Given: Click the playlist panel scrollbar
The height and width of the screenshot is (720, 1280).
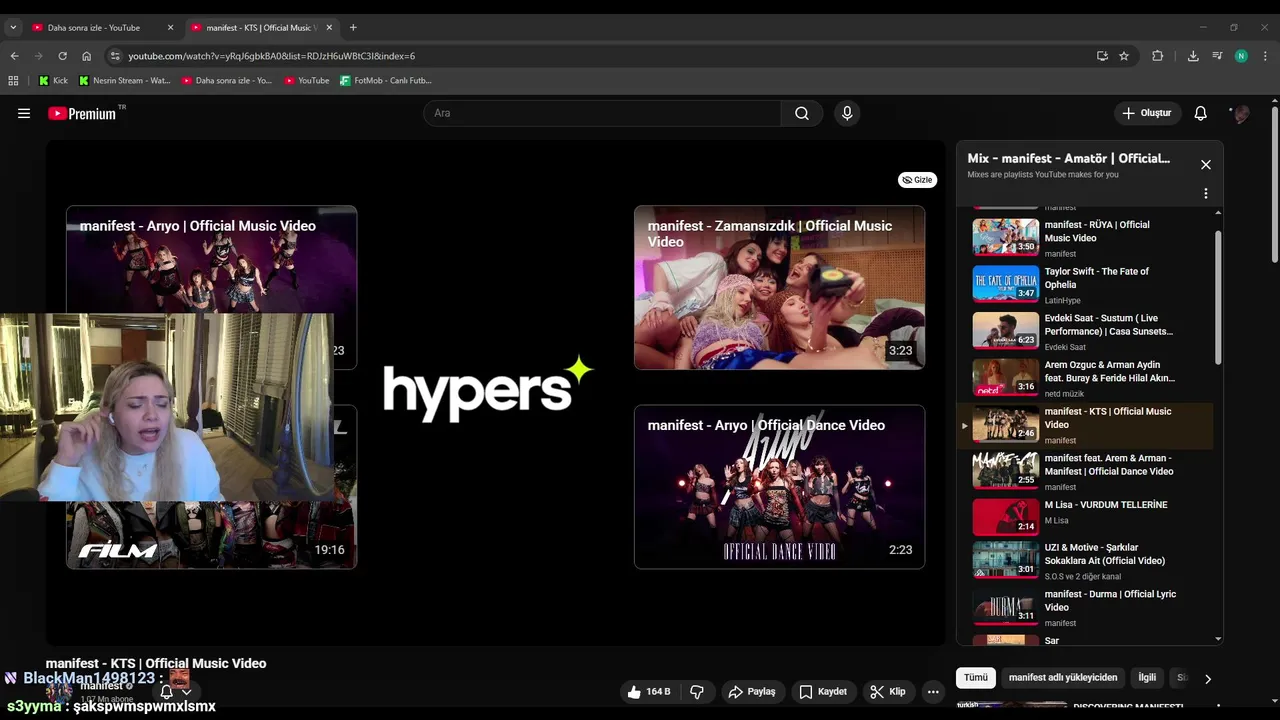Looking at the screenshot, I should (1218, 297).
